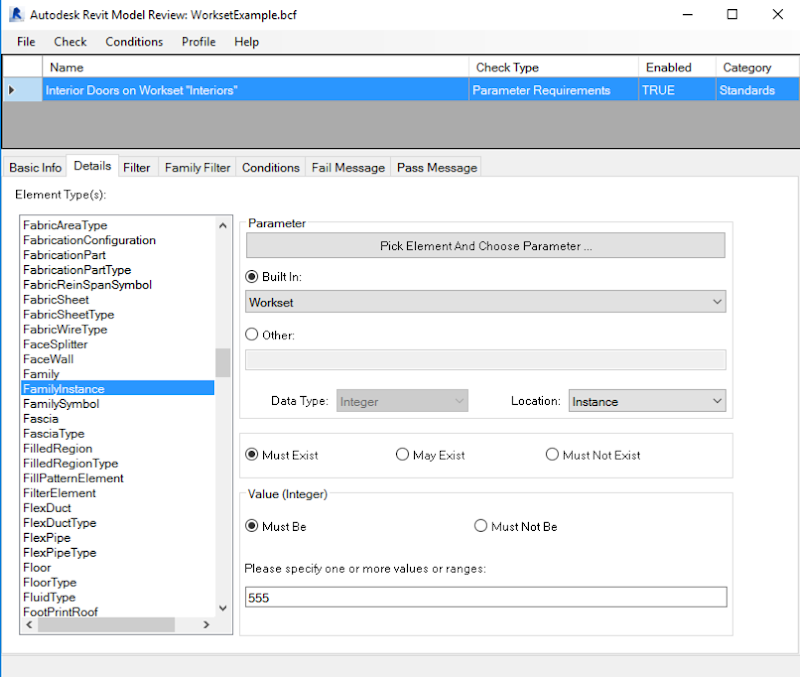Select the Must Be value option
The image size is (800, 677).
coord(252,526)
